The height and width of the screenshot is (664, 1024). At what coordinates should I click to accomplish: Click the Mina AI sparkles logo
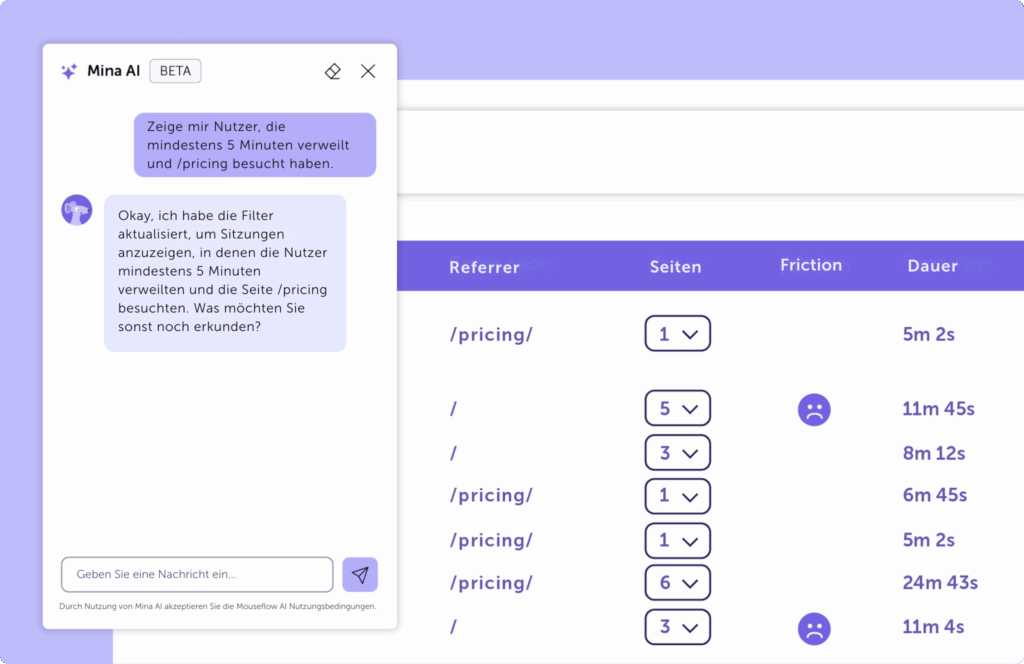click(x=68, y=70)
